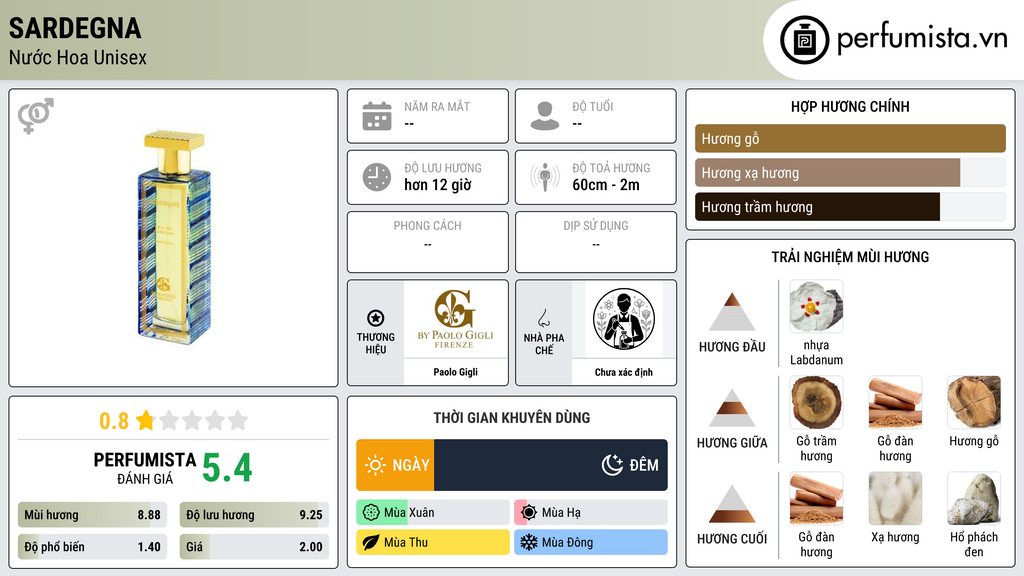Click the Hương đầu pyramid icon
The width and height of the screenshot is (1024, 576).
[732, 312]
